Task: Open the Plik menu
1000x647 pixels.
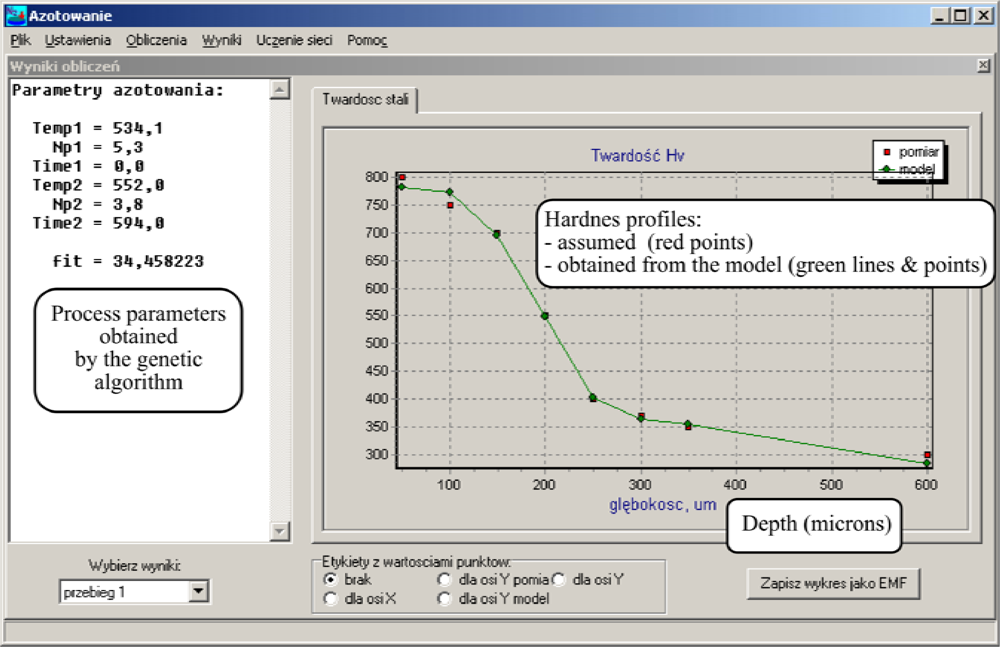Action: (21, 41)
